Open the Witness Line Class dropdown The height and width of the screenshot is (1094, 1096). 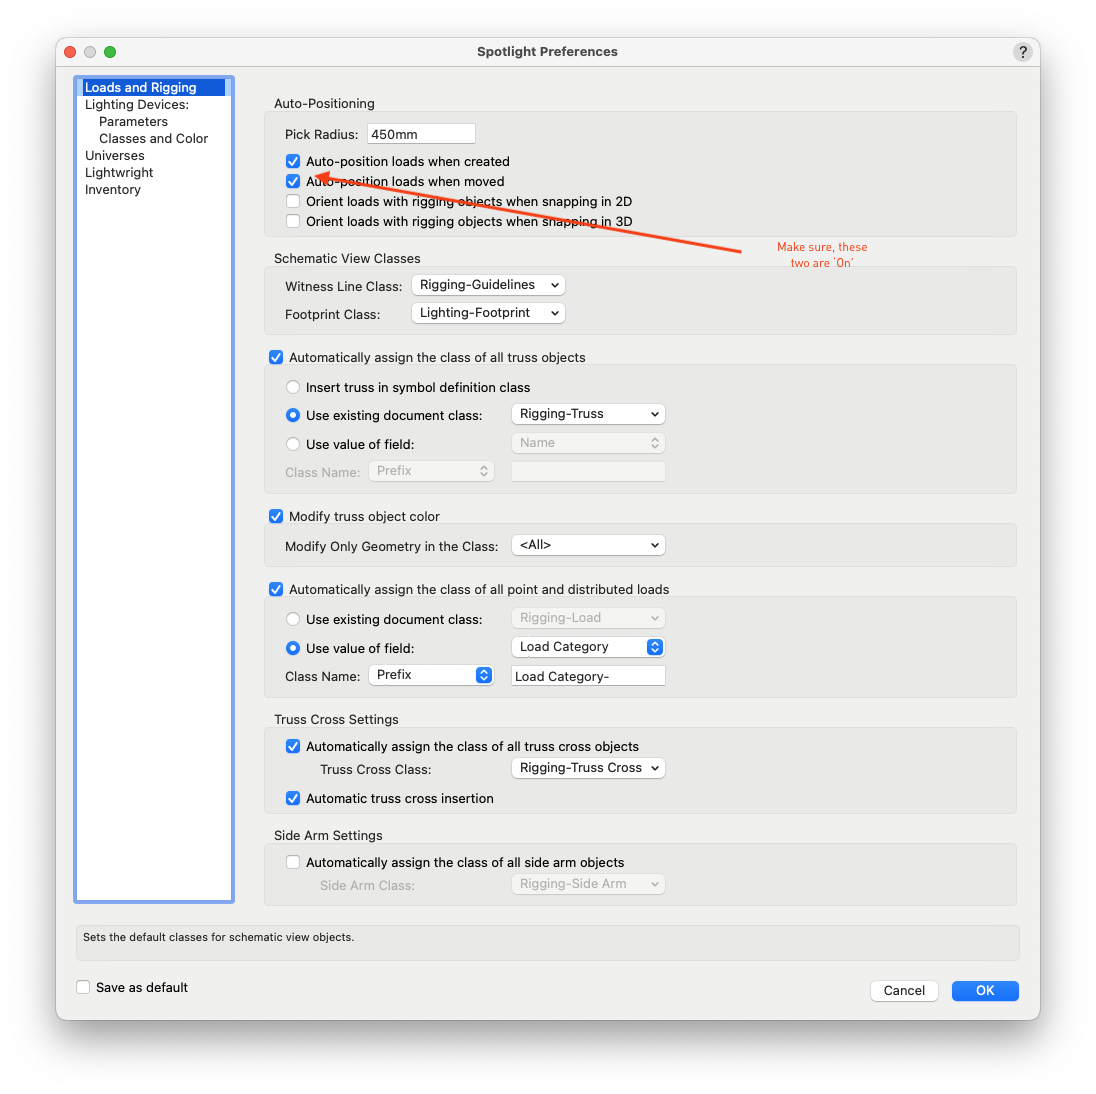point(488,285)
